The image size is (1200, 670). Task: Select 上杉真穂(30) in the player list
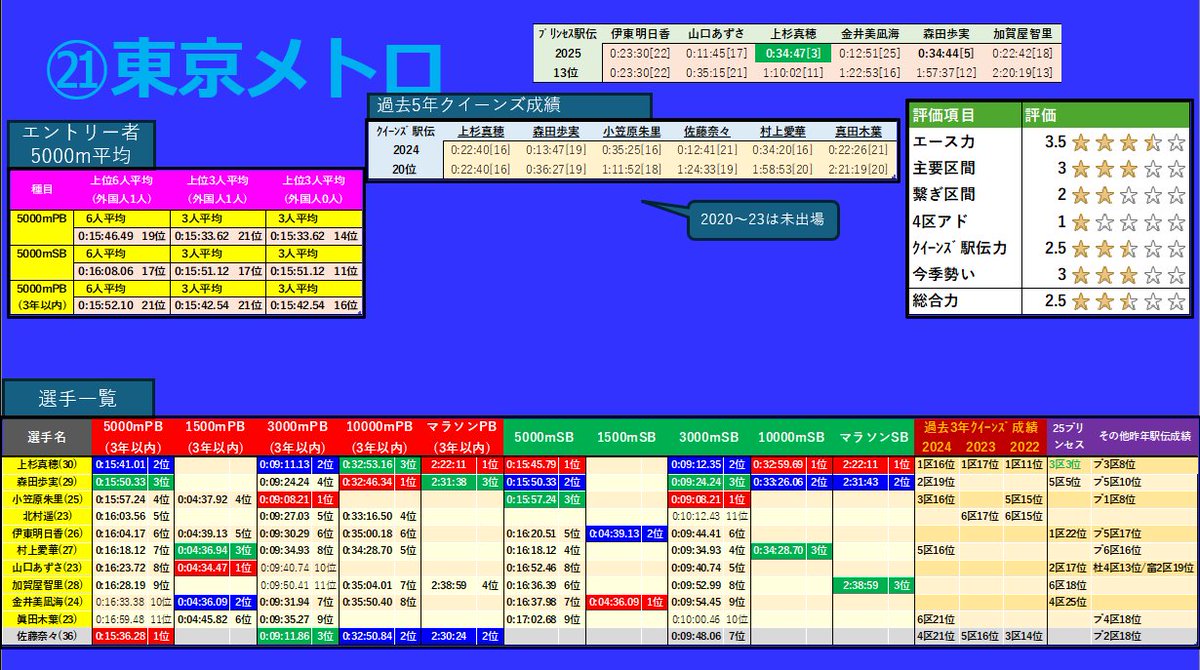tap(47, 465)
